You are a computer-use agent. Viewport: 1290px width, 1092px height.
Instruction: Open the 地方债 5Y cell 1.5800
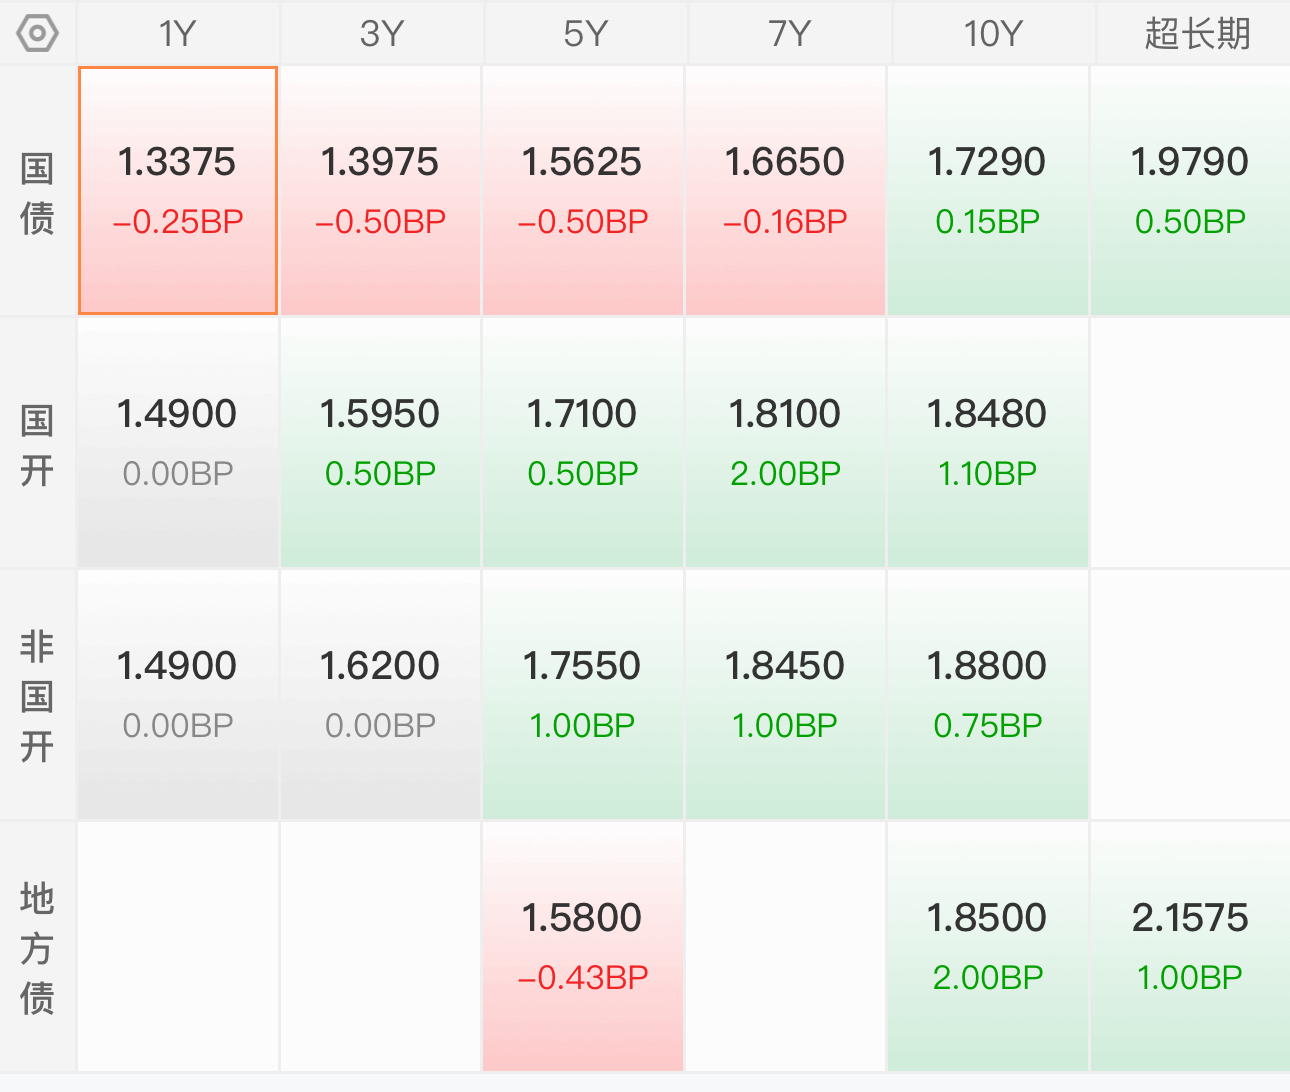click(582, 947)
